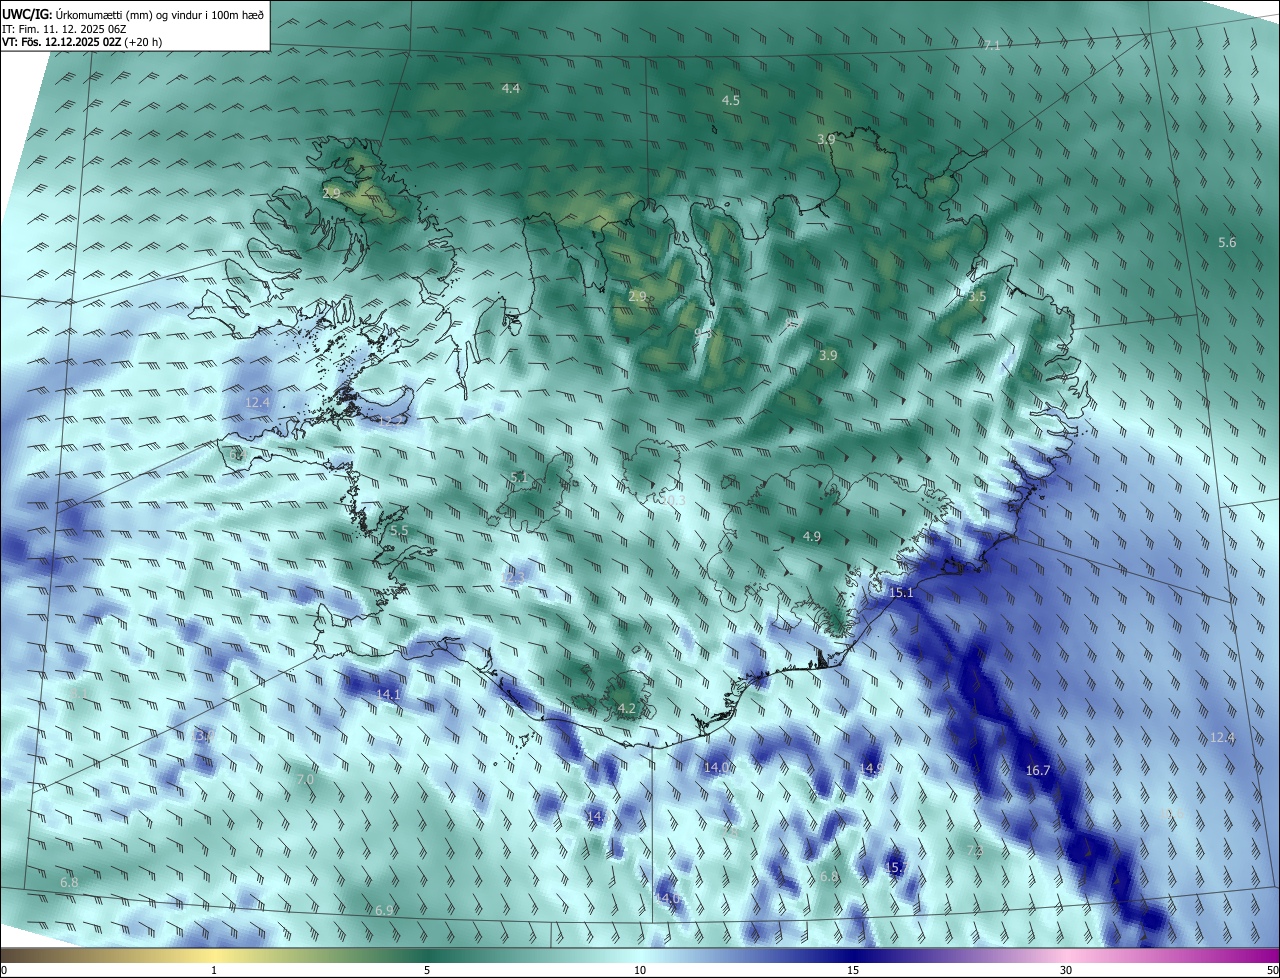The image size is (1280, 978).
Task: Click the 16.7 peak value label
Action: [1038, 771]
